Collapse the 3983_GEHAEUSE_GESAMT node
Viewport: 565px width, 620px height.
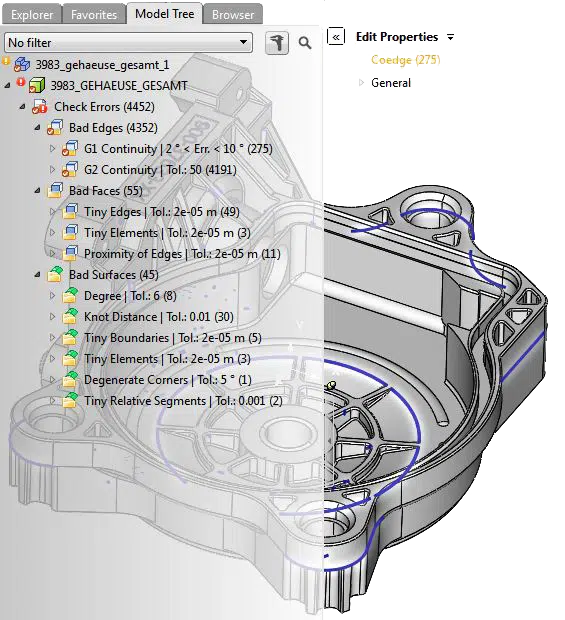(7, 85)
